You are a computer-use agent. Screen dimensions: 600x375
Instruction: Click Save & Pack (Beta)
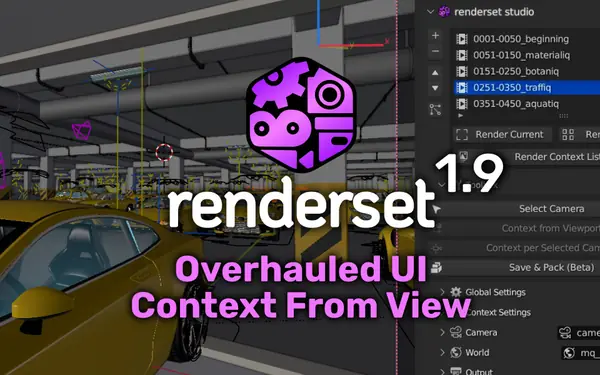click(515, 267)
